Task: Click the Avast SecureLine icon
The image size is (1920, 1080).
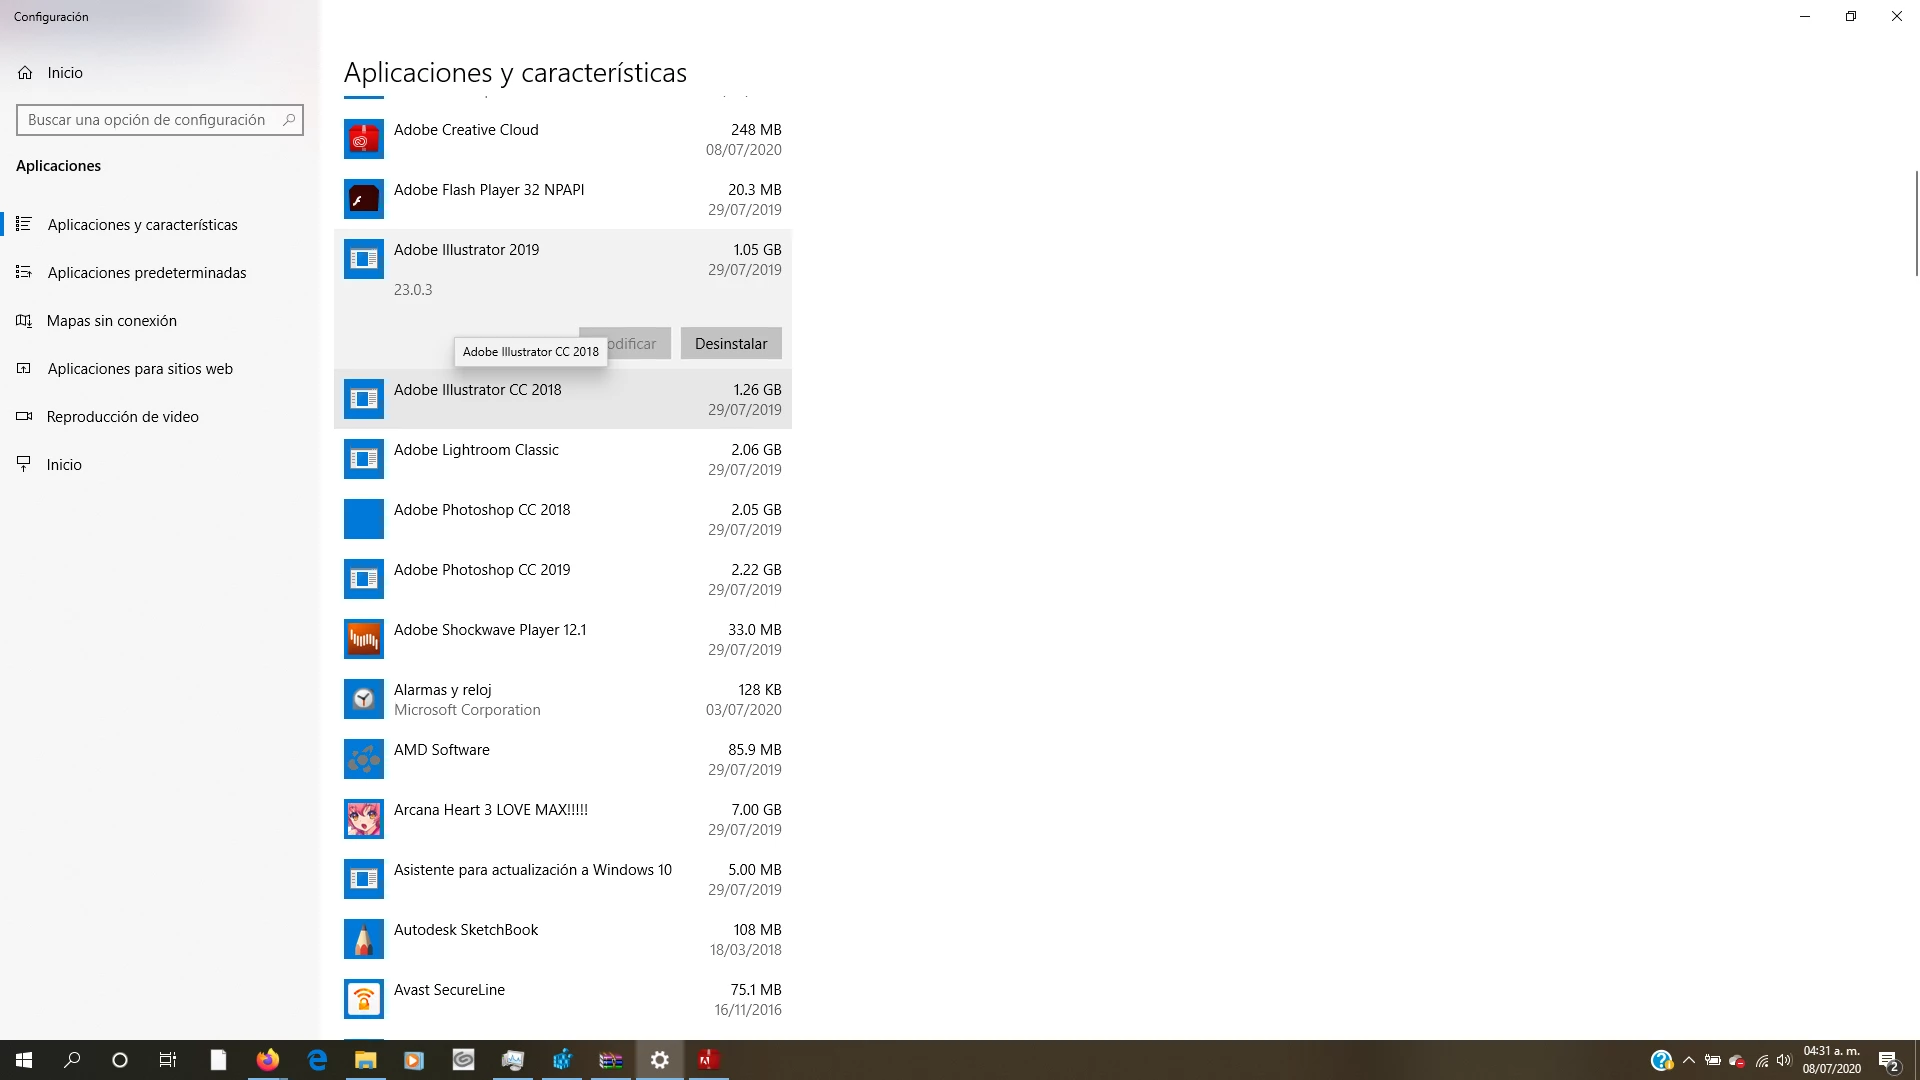Action: (363, 1000)
